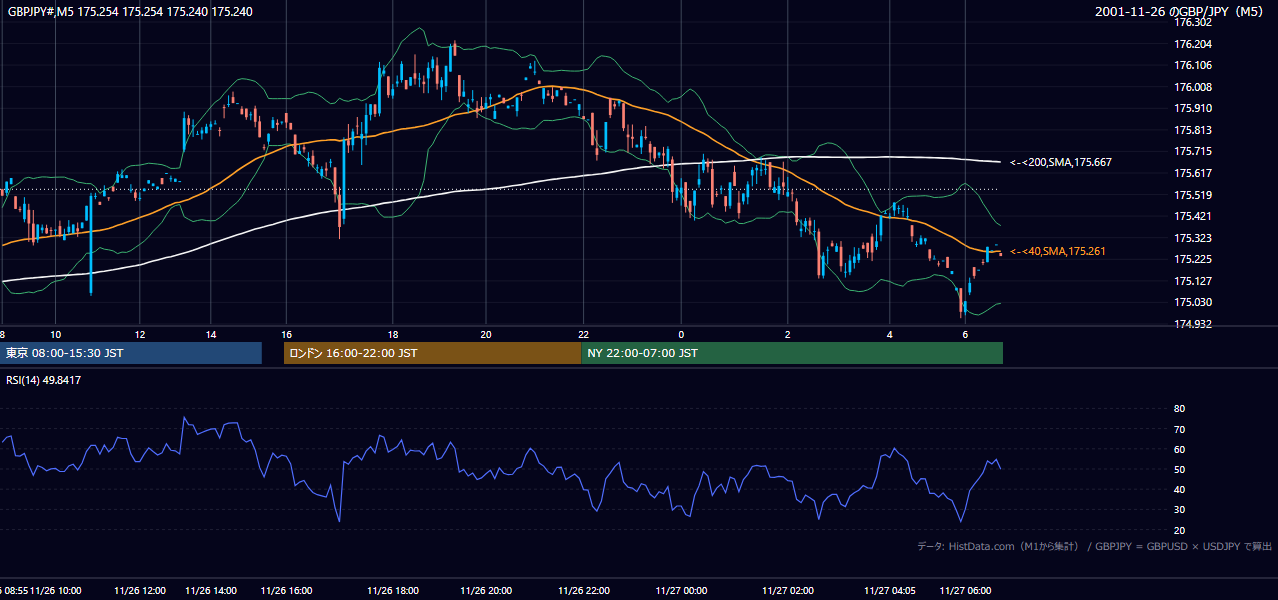Click the hour 22 marker above session bars
The image size is (1278, 600).
coord(584,334)
